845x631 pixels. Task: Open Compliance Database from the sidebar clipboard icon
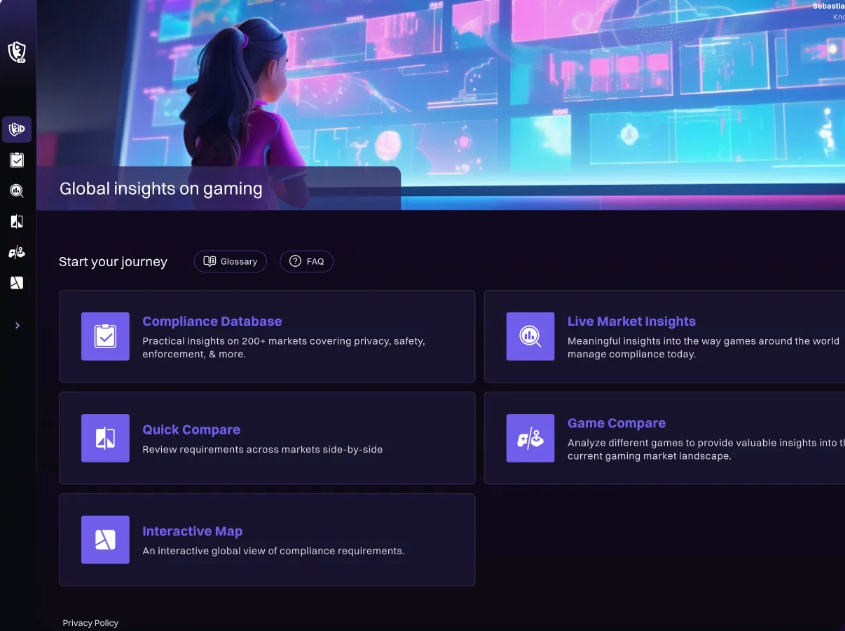coord(16,160)
